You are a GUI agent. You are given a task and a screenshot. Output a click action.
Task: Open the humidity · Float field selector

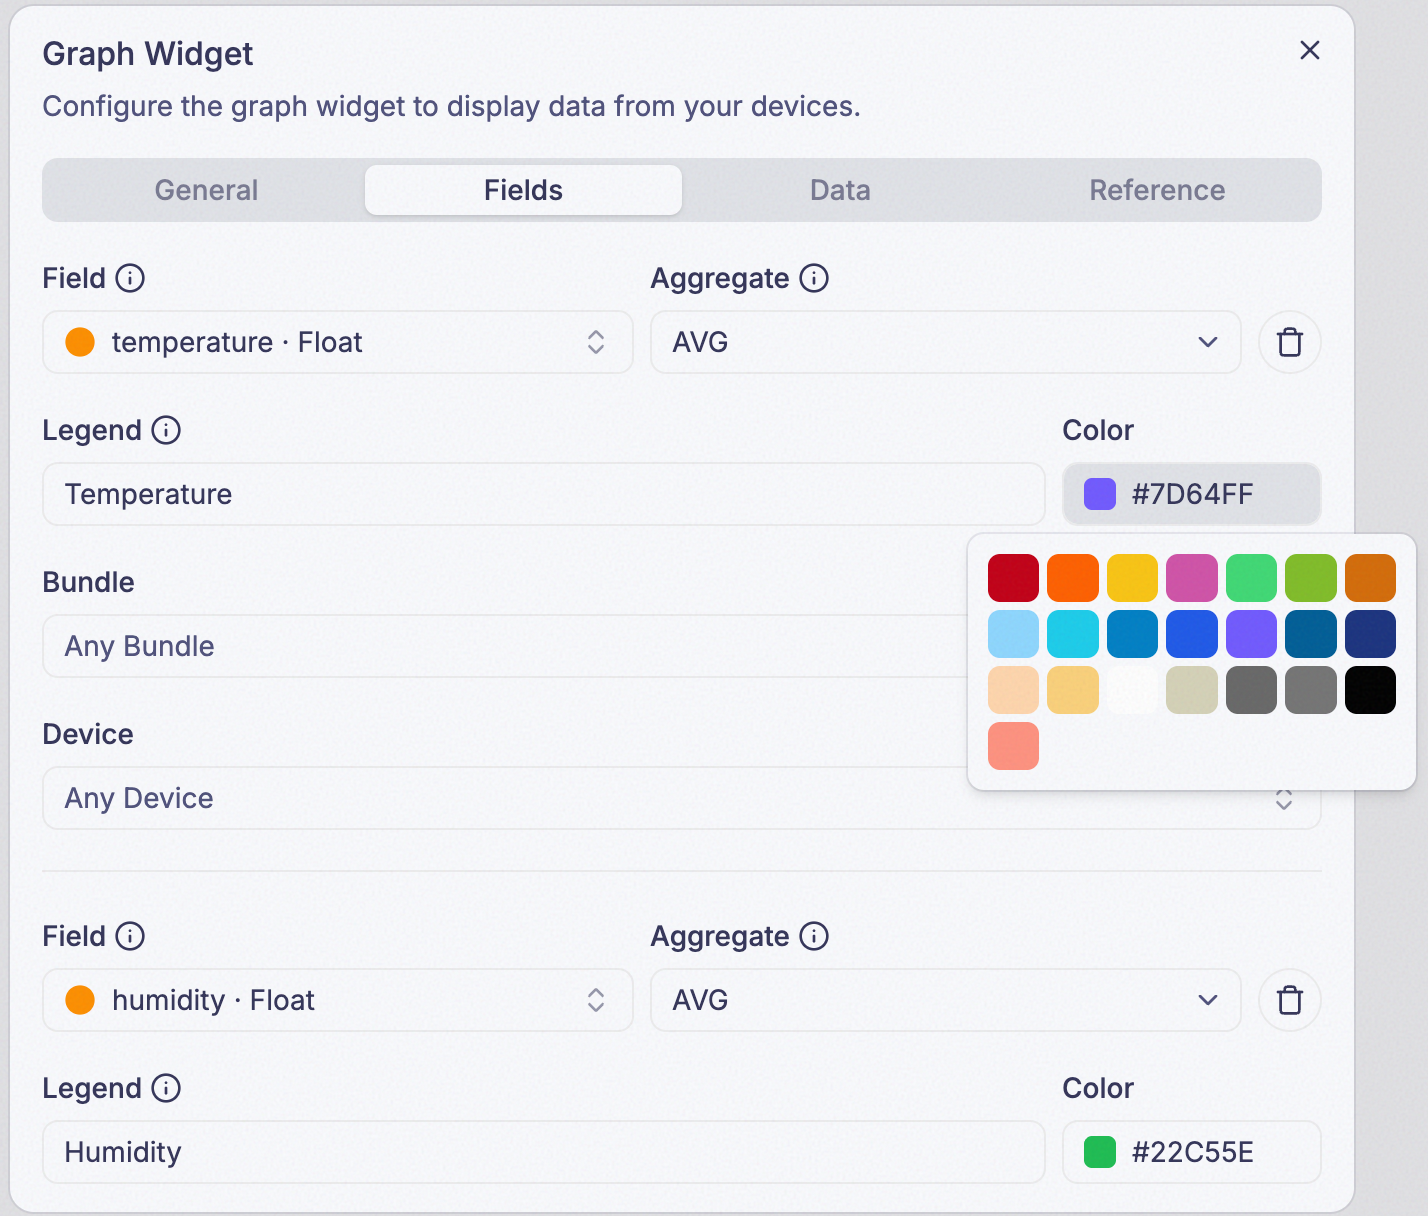click(338, 1000)
